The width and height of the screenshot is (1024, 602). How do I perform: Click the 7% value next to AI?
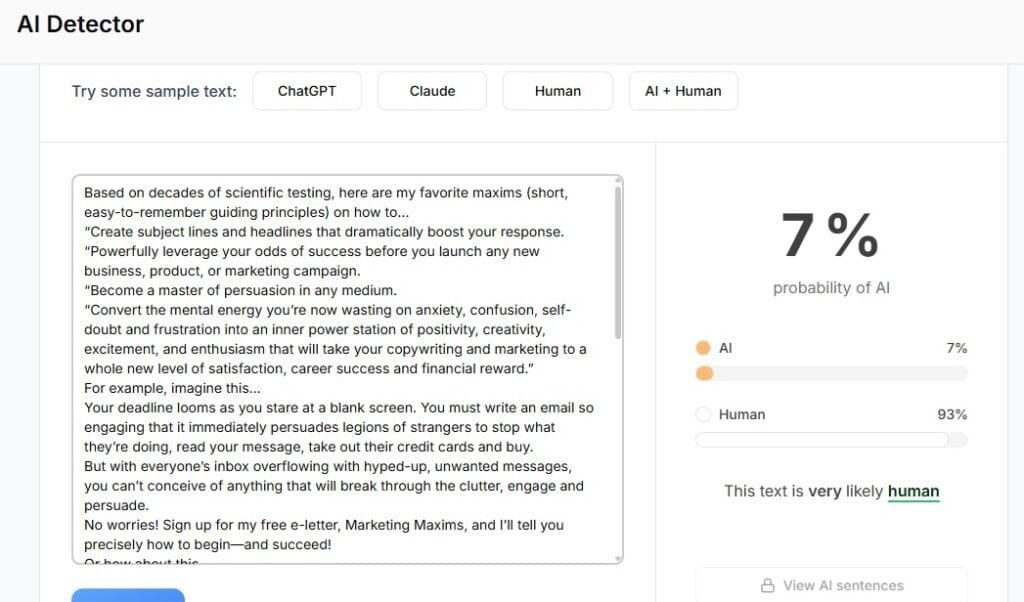[x=956, y=348]
